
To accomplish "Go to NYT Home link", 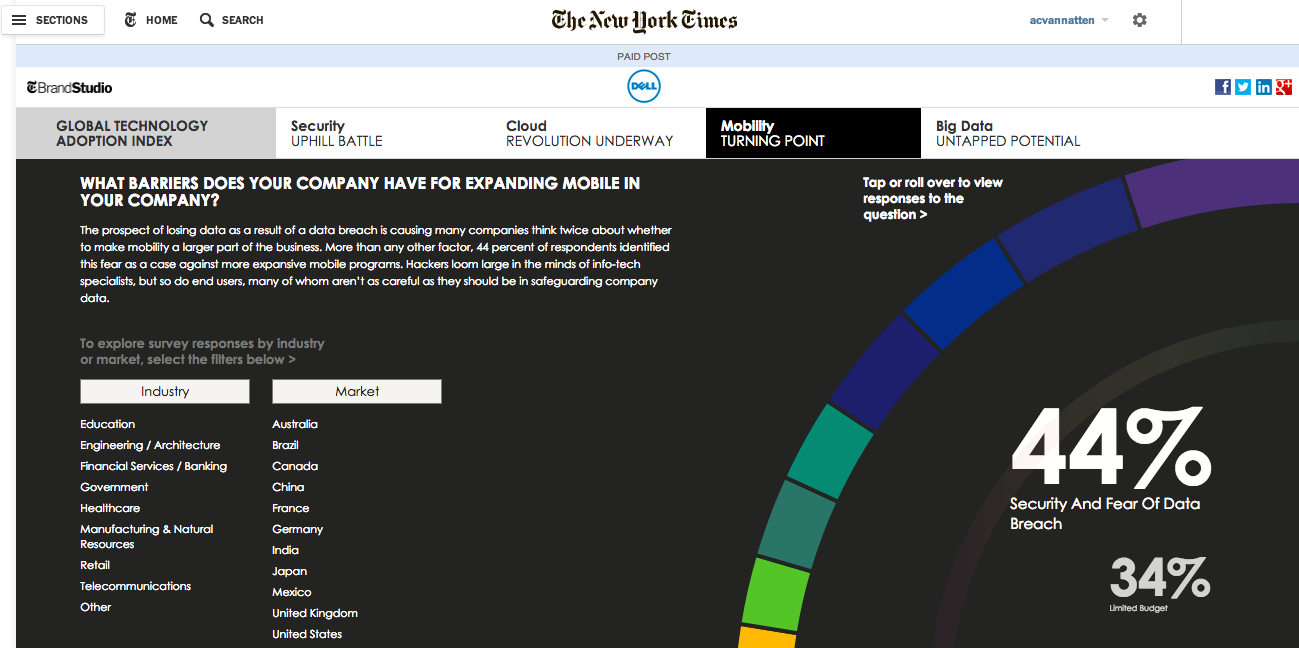I will pyautogui.click(x=150, y=20).
